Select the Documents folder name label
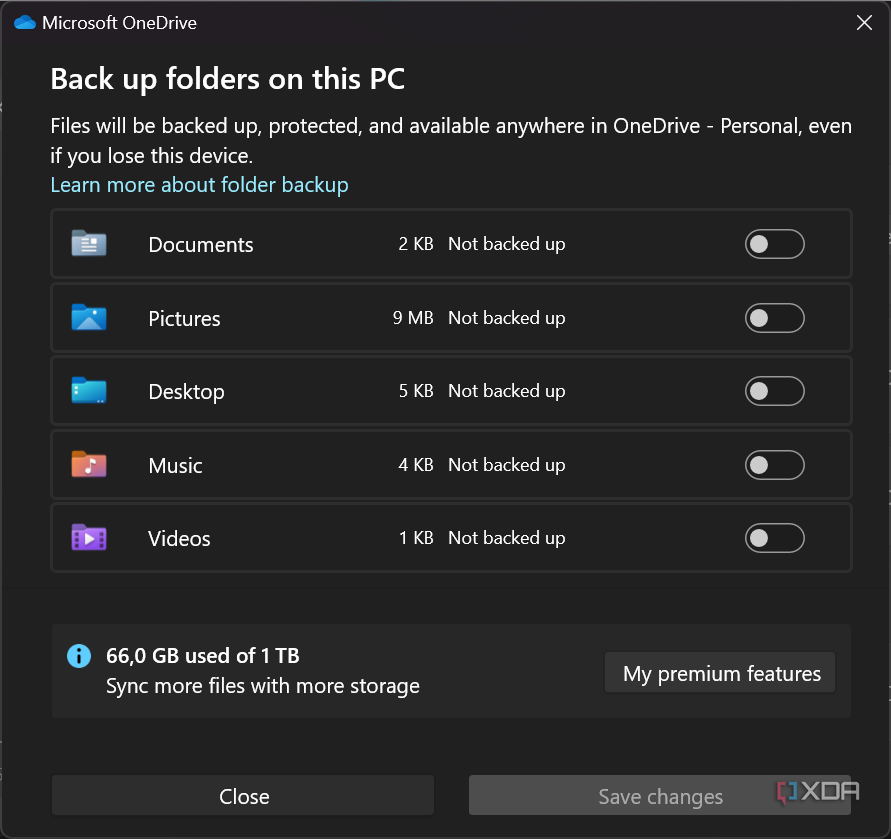 click(201, 245)
